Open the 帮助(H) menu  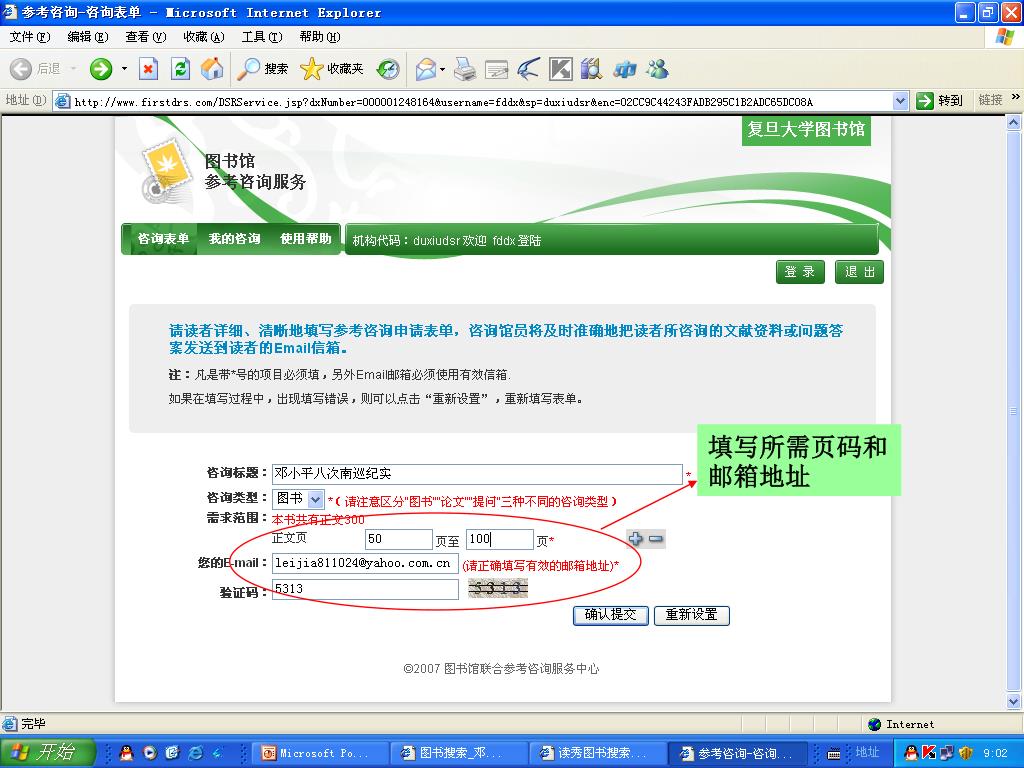click(320, 37)
